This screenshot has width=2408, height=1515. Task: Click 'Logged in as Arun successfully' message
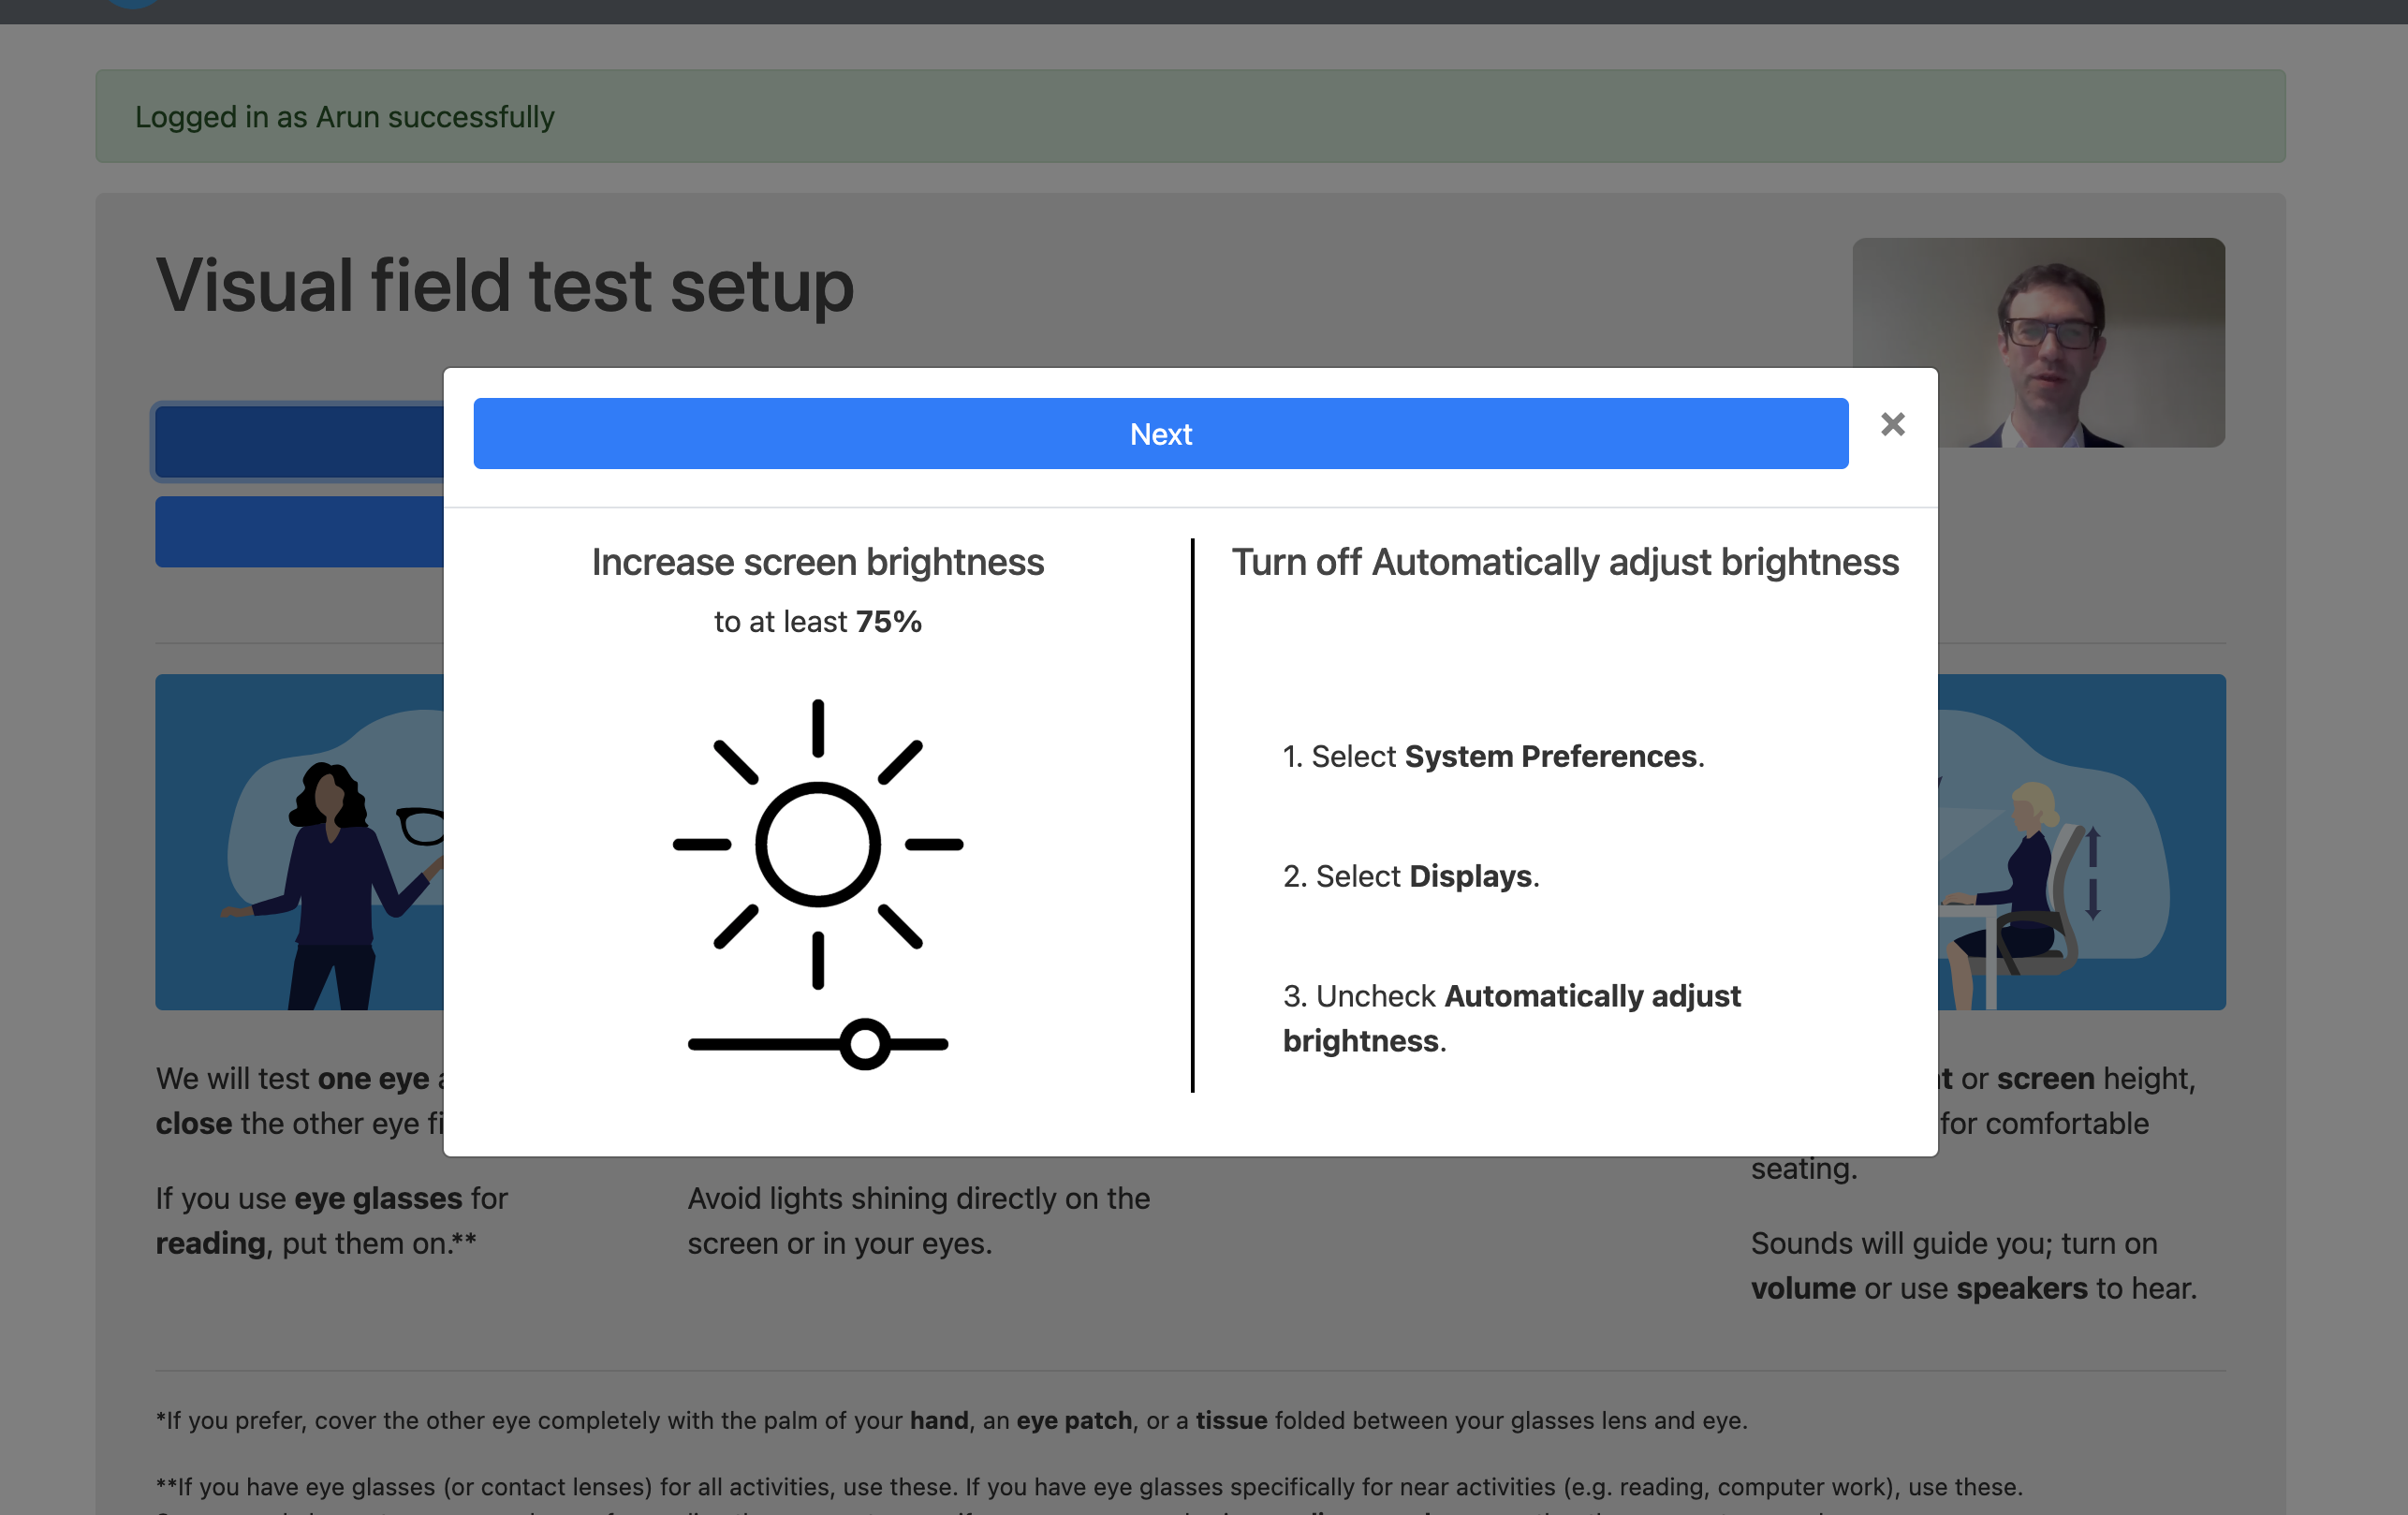345,117
